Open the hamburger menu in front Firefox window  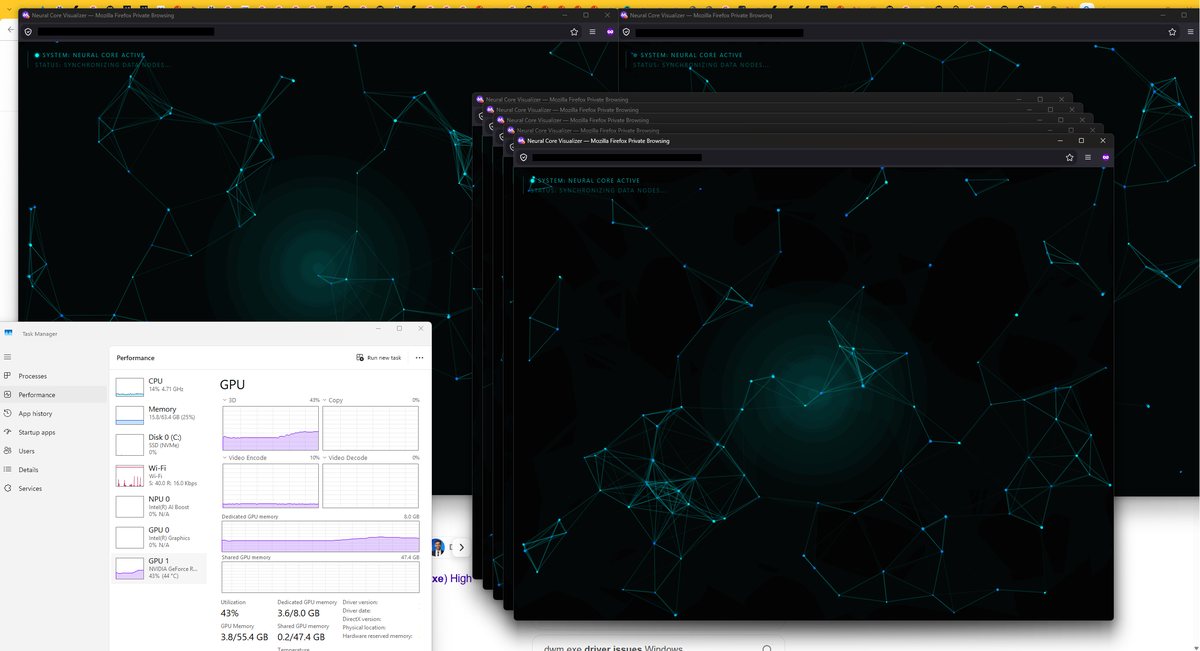[1088, 157]
